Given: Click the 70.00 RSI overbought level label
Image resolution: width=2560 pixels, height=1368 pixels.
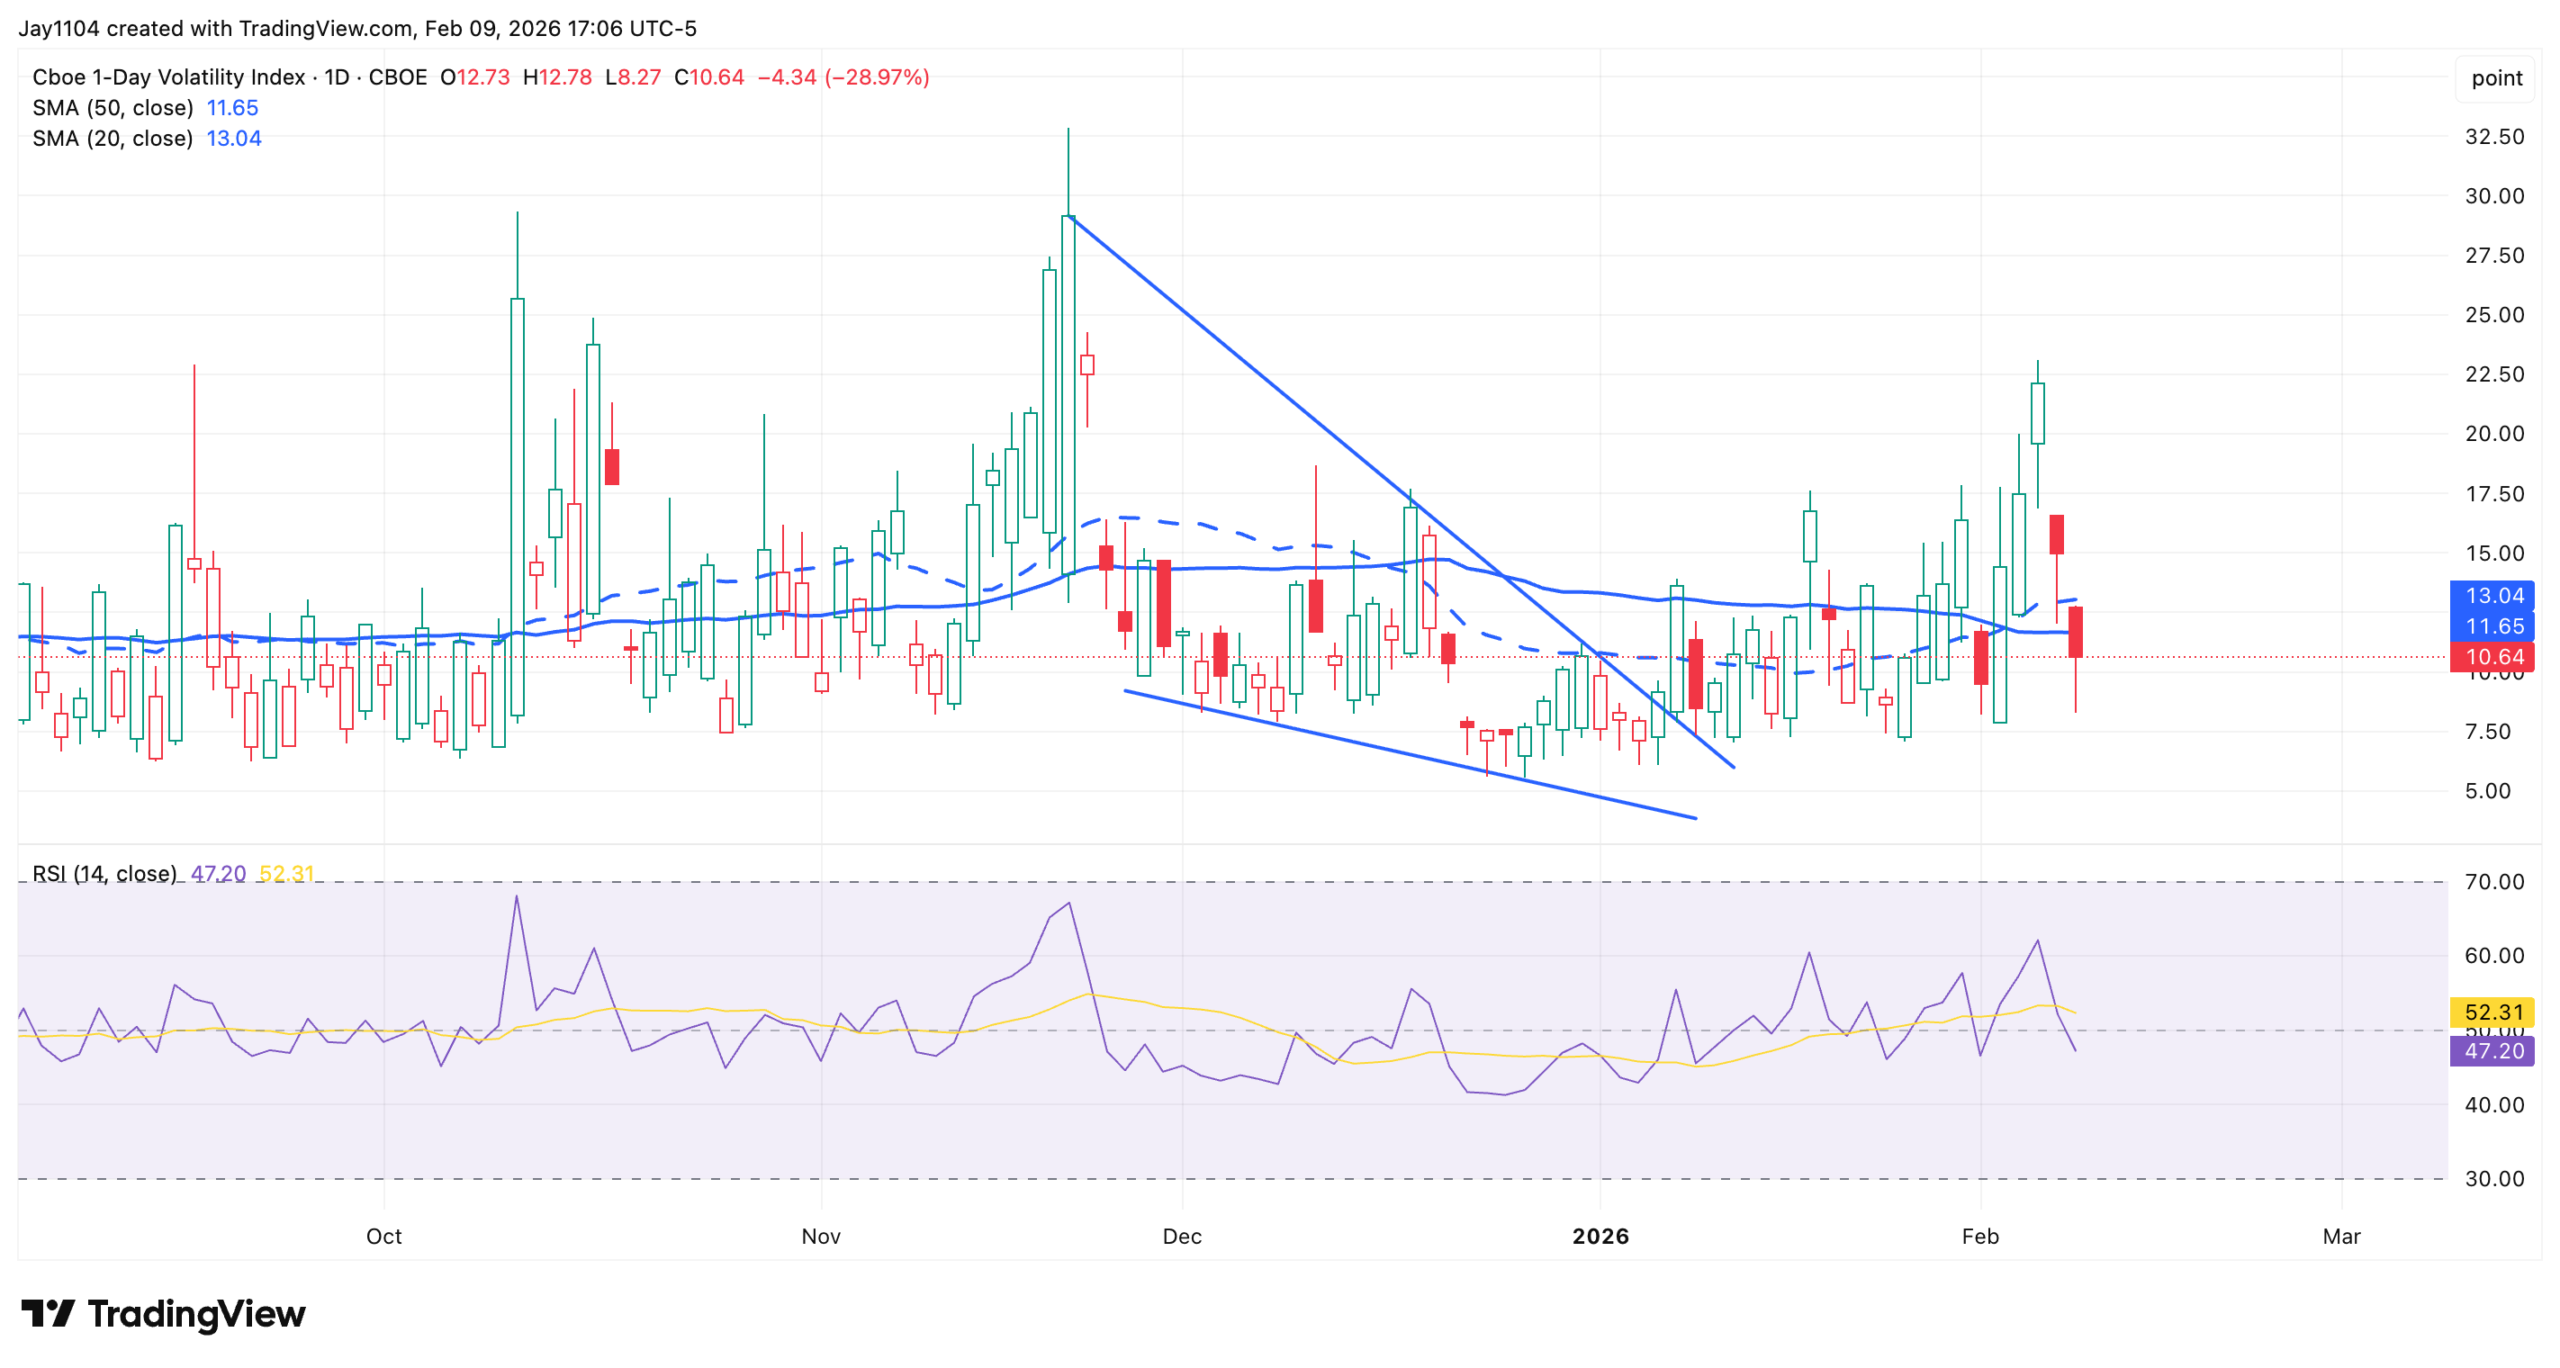Looking at the screenshot, I should (2493, 882).
